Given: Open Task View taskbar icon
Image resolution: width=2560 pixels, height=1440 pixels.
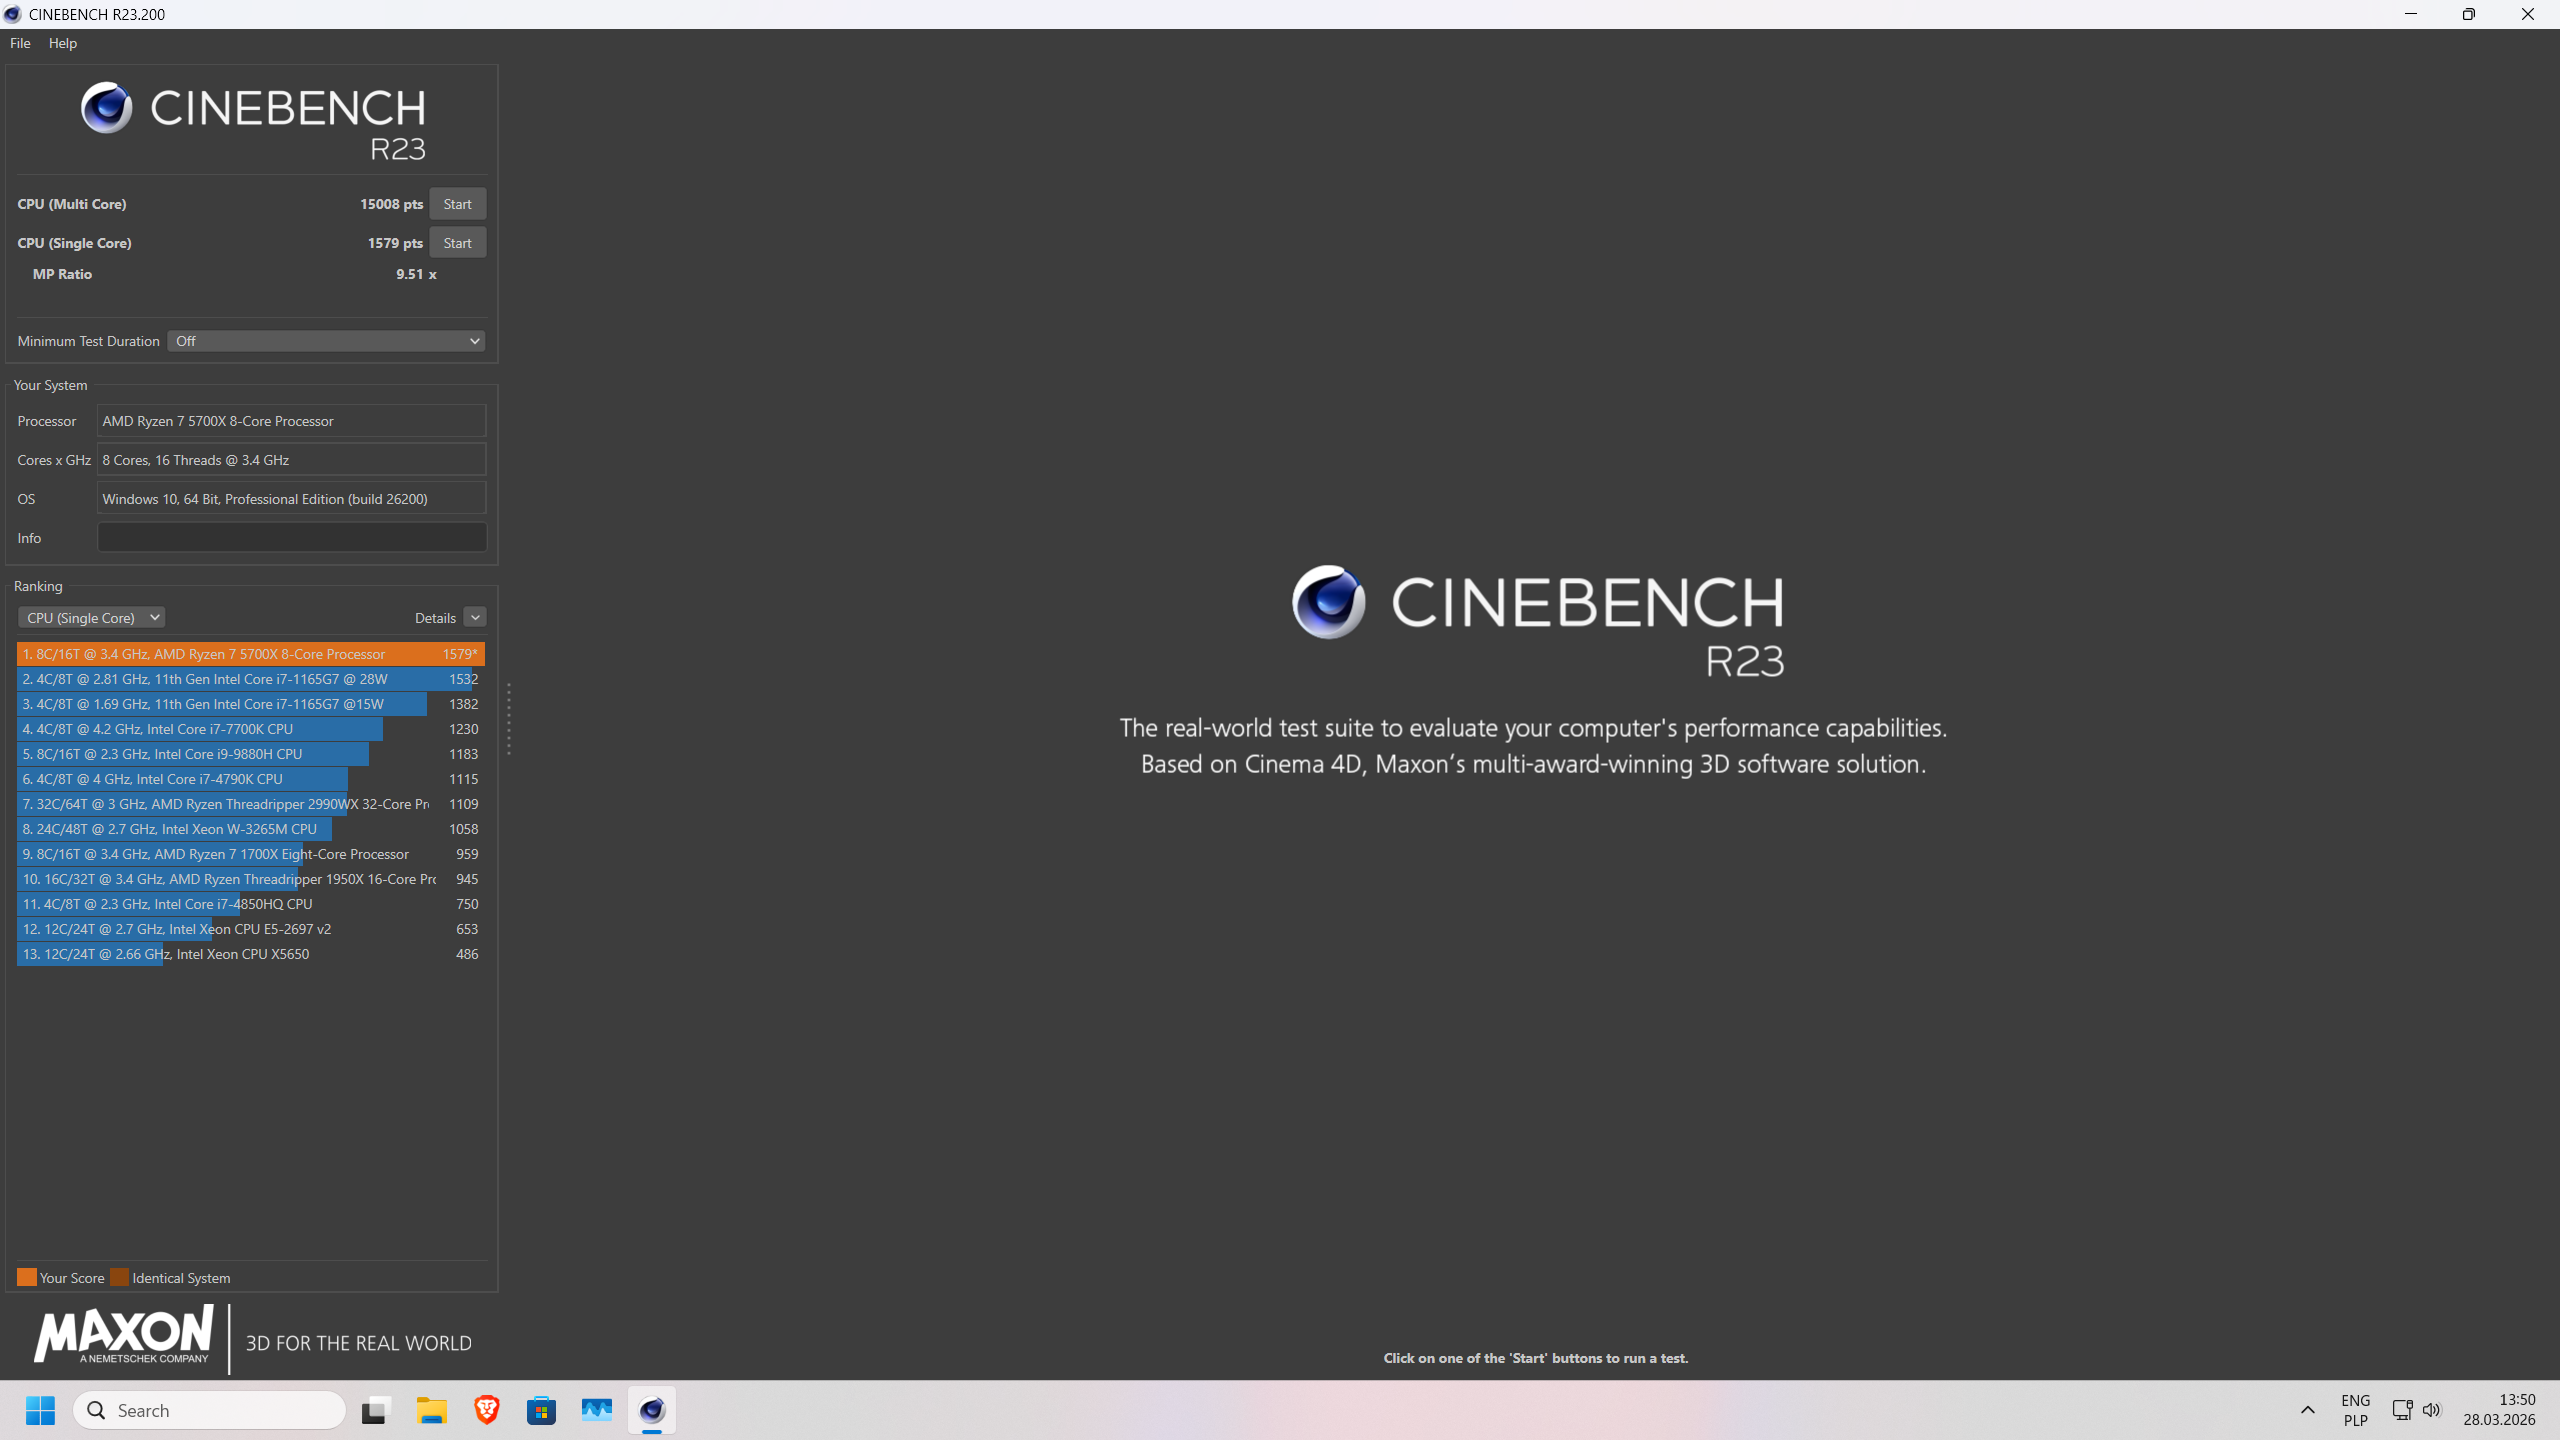Looking at the screenshot, I should (x=375, y=1410).
